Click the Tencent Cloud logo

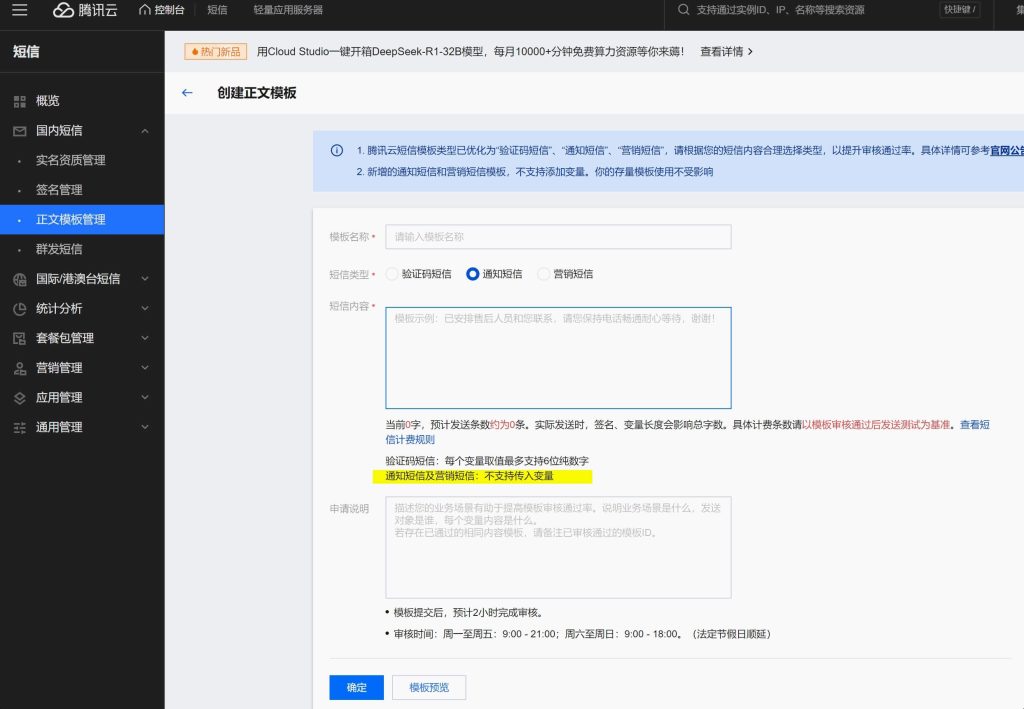coord(85,10)
